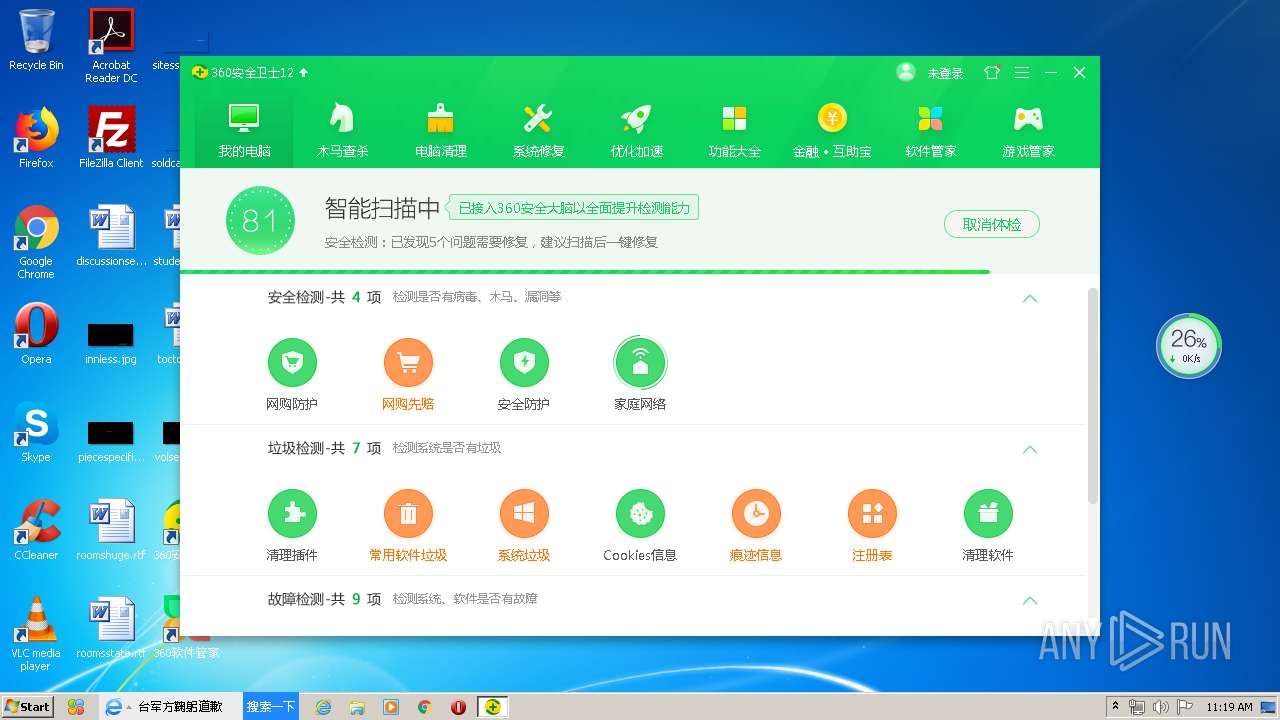Screen dimensions: 1280x720
Task: Click the taskbar clock showing 11:19 AM
Action: 1229,707
